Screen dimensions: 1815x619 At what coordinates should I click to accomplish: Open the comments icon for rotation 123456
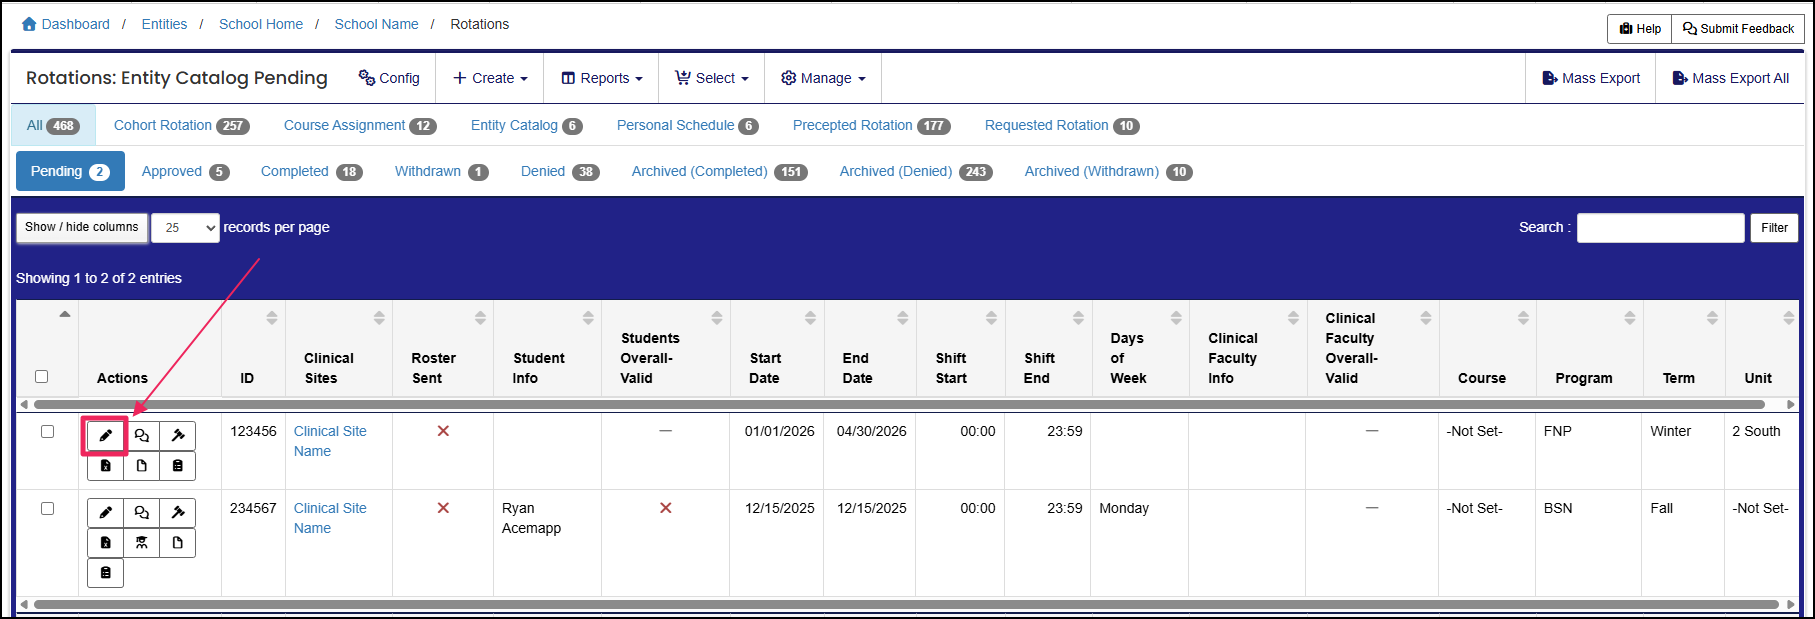142,436
